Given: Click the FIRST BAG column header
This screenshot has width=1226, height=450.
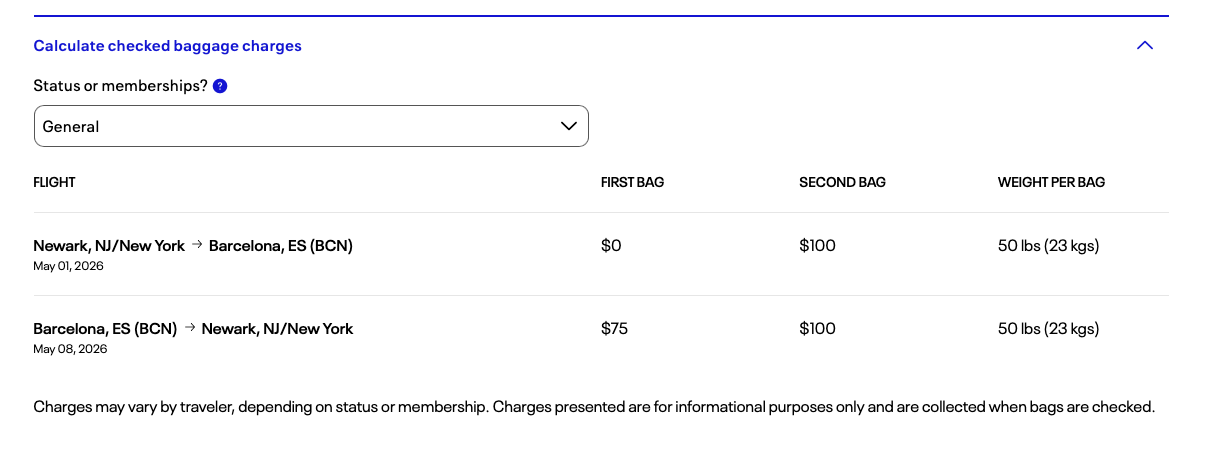Looking at the screenshot, I should [632, 182].
